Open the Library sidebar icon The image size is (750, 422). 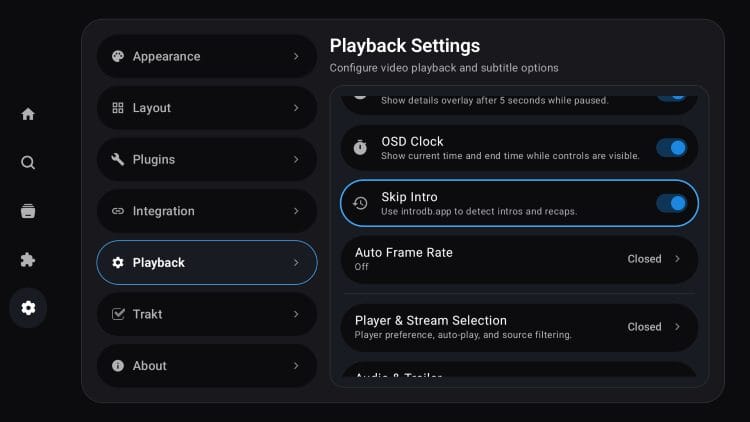pos(28,211)
